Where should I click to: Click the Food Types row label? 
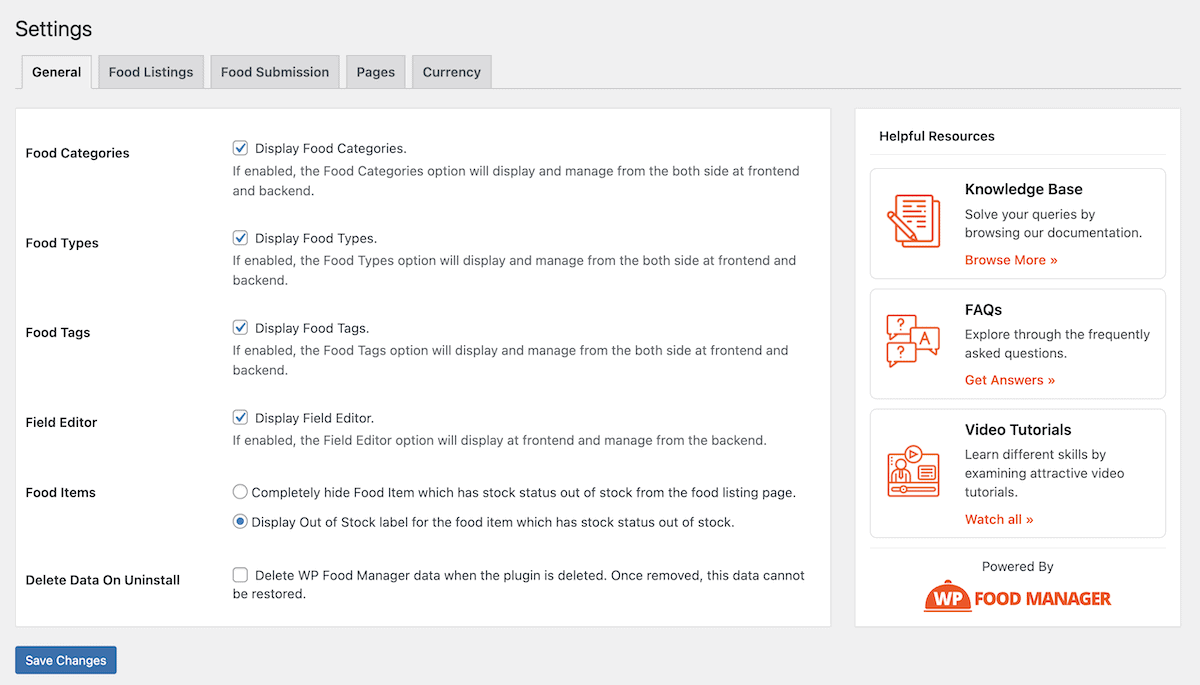62,243
